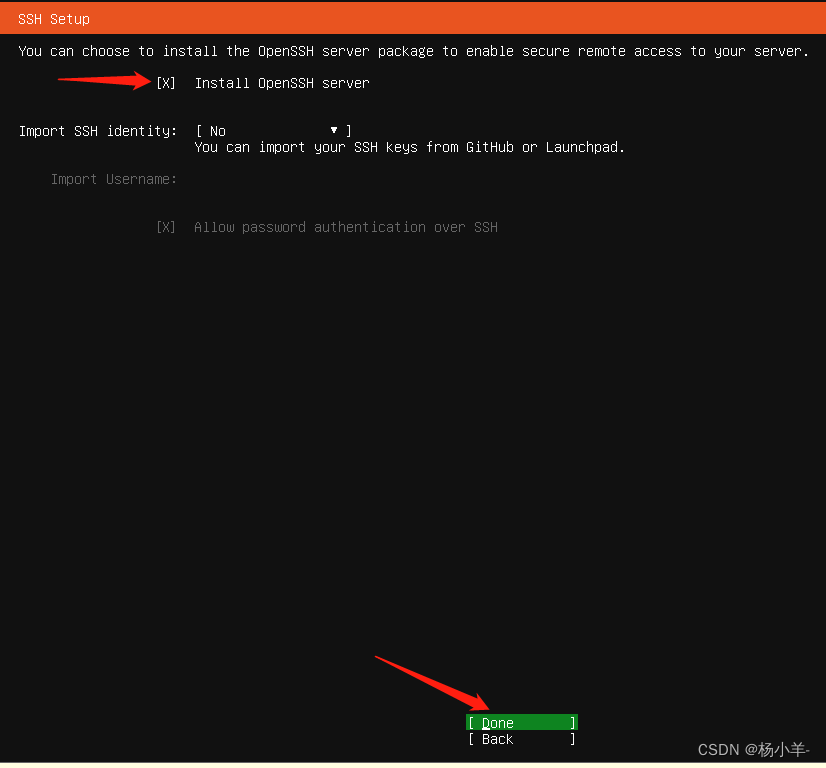Click the 'Allow password authentication over SSH' label

coord(346,227)
